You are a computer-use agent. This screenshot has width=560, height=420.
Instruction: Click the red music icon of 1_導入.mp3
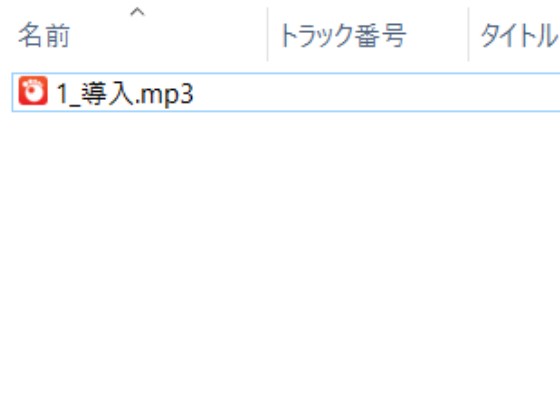(33, 91)
